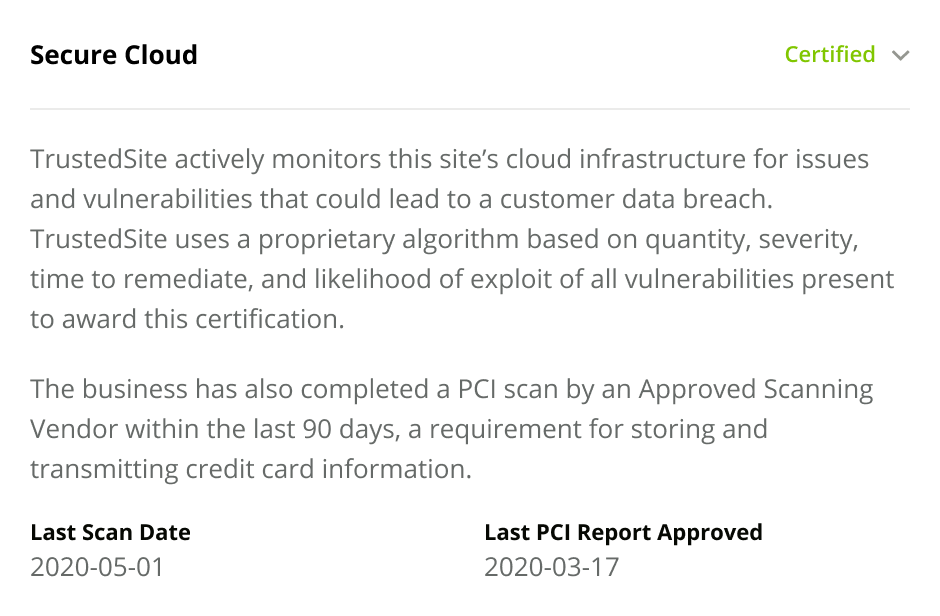Click the phrase 'transmitting credit card information.'
Screen dimensions: 940x616
[251, 470]
